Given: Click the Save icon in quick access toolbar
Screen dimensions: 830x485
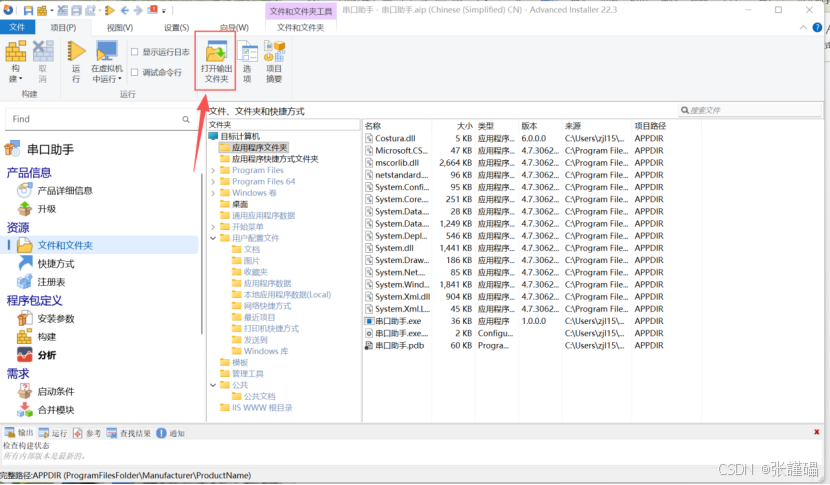Looking at the screenshot, I should tap(28, 10).
